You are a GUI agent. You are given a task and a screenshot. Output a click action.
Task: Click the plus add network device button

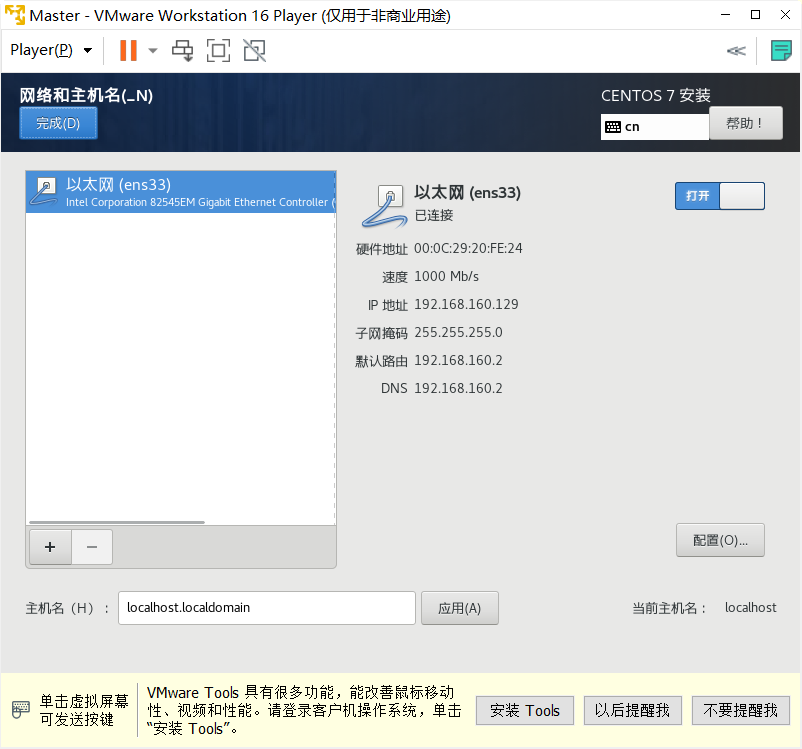pyautogui.click(x=50, y=547)
